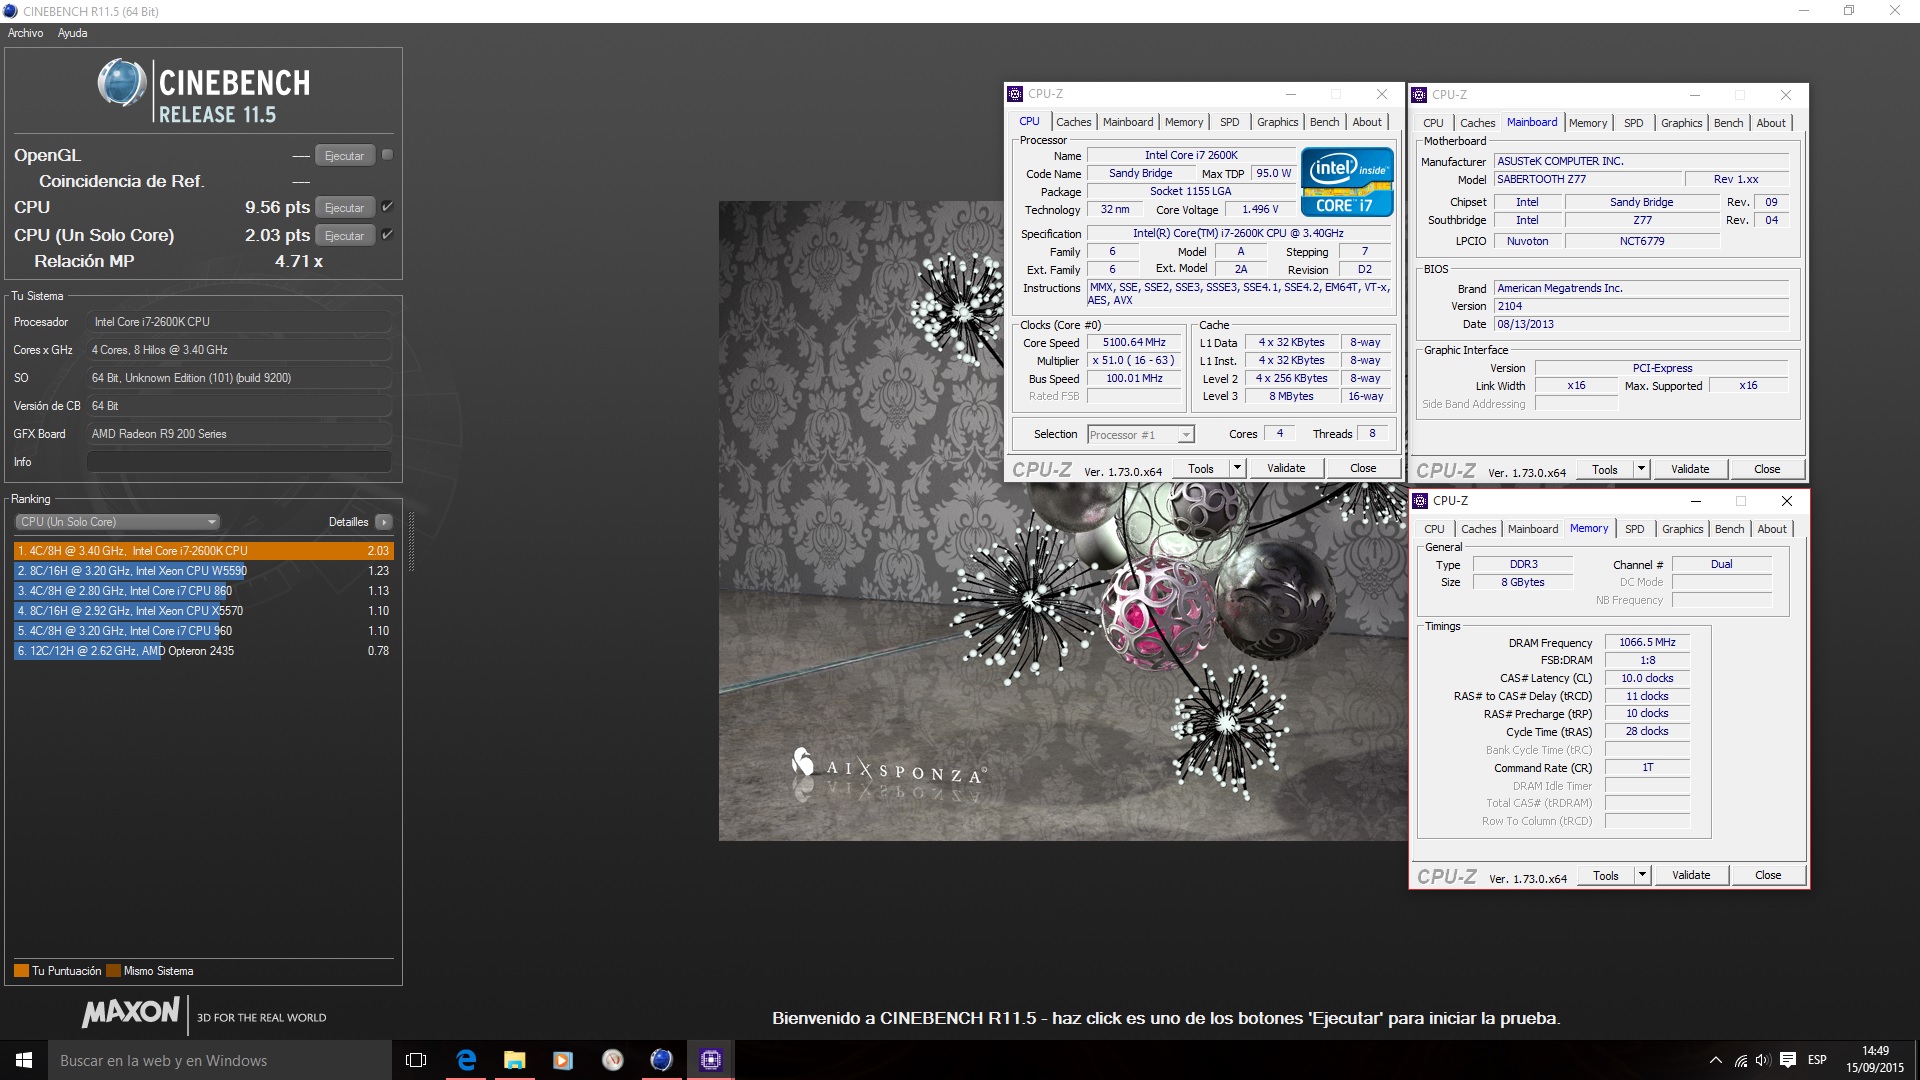Open Caches tab in first CPU-Z window
Image resolution: width=1920 pixels, height=1080 pixels.
(x=1073, y=122)
